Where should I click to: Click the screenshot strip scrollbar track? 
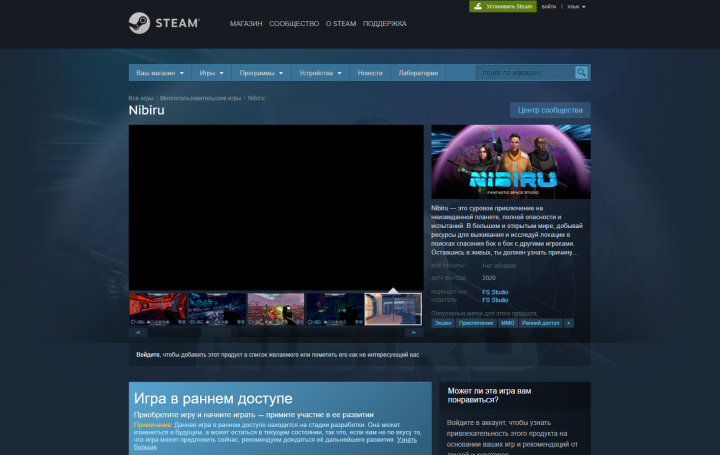[276, 332]
